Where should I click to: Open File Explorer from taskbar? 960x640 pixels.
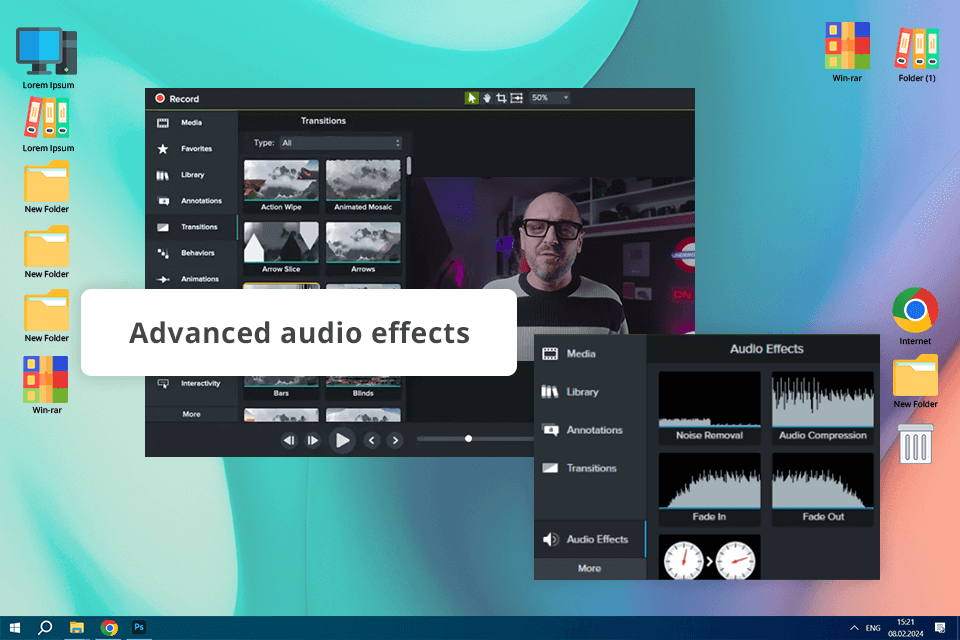(77, 628)
